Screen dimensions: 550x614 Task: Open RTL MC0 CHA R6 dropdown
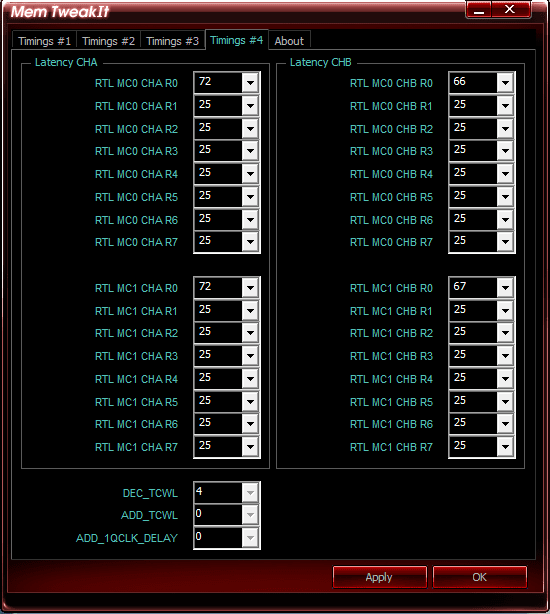[250, 219]
